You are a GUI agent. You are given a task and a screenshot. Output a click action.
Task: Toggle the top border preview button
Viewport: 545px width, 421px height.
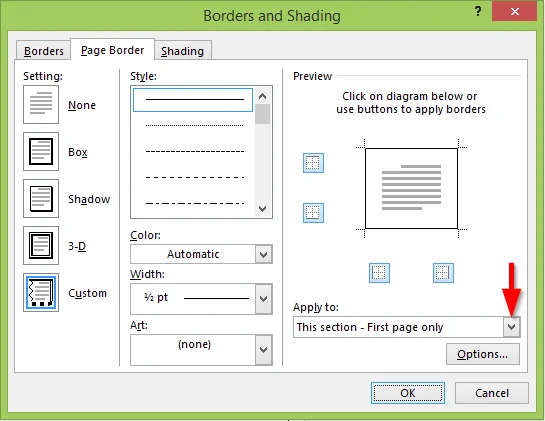coord(313,163)
